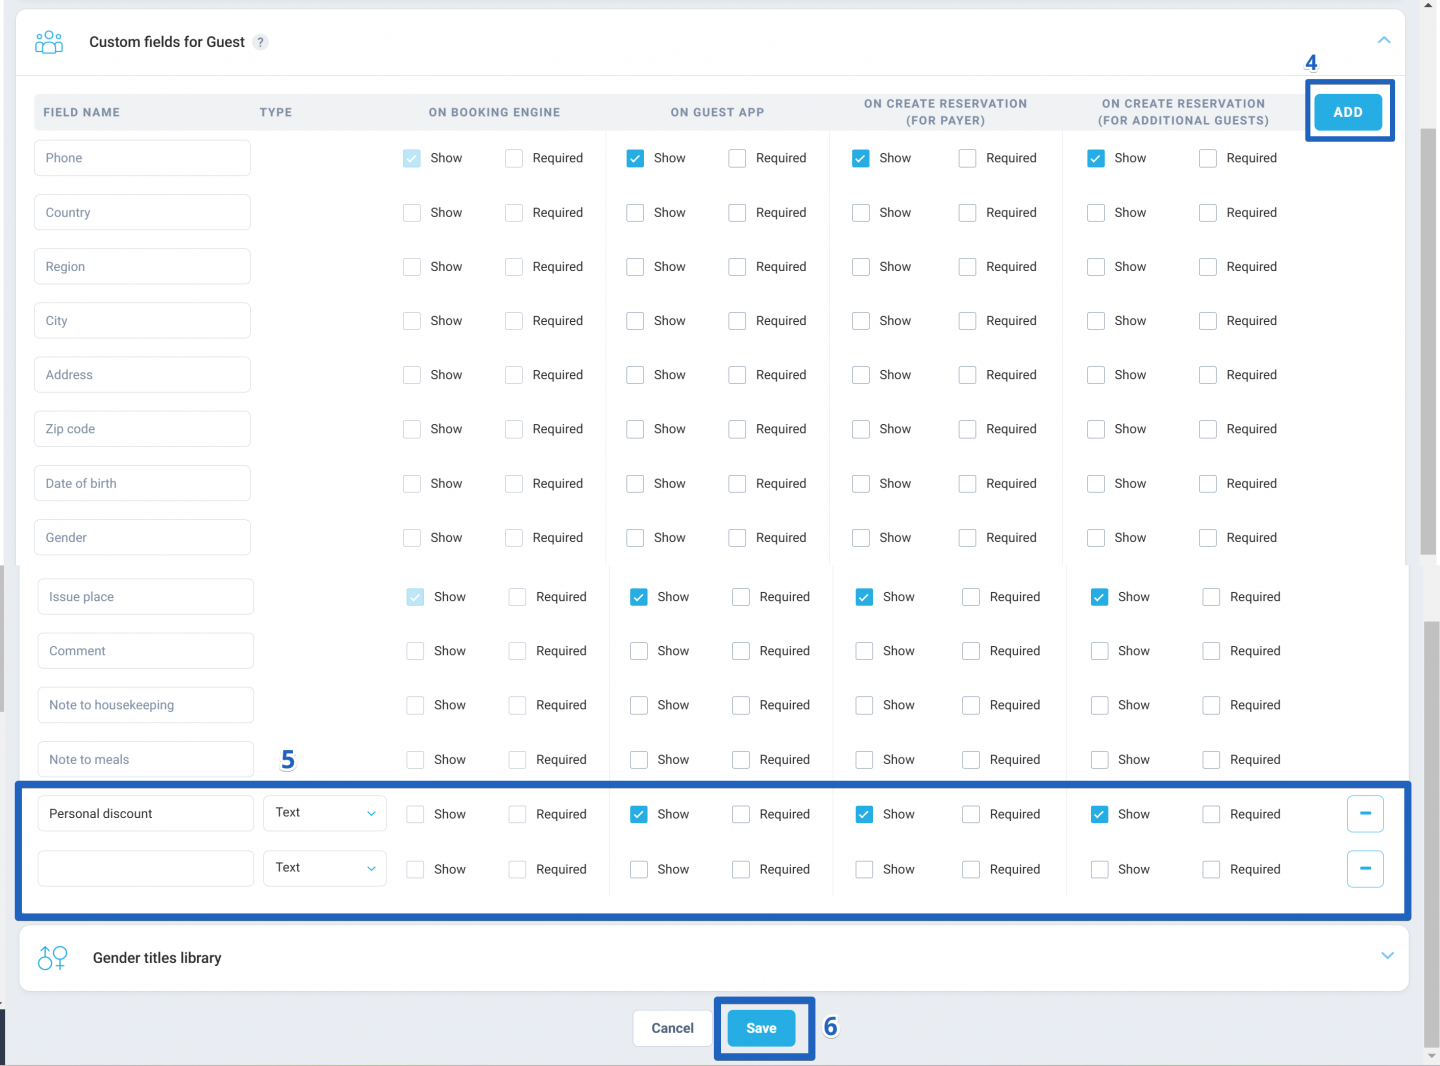Collapse the Custom fields for Guest section

coord(1384,40)
